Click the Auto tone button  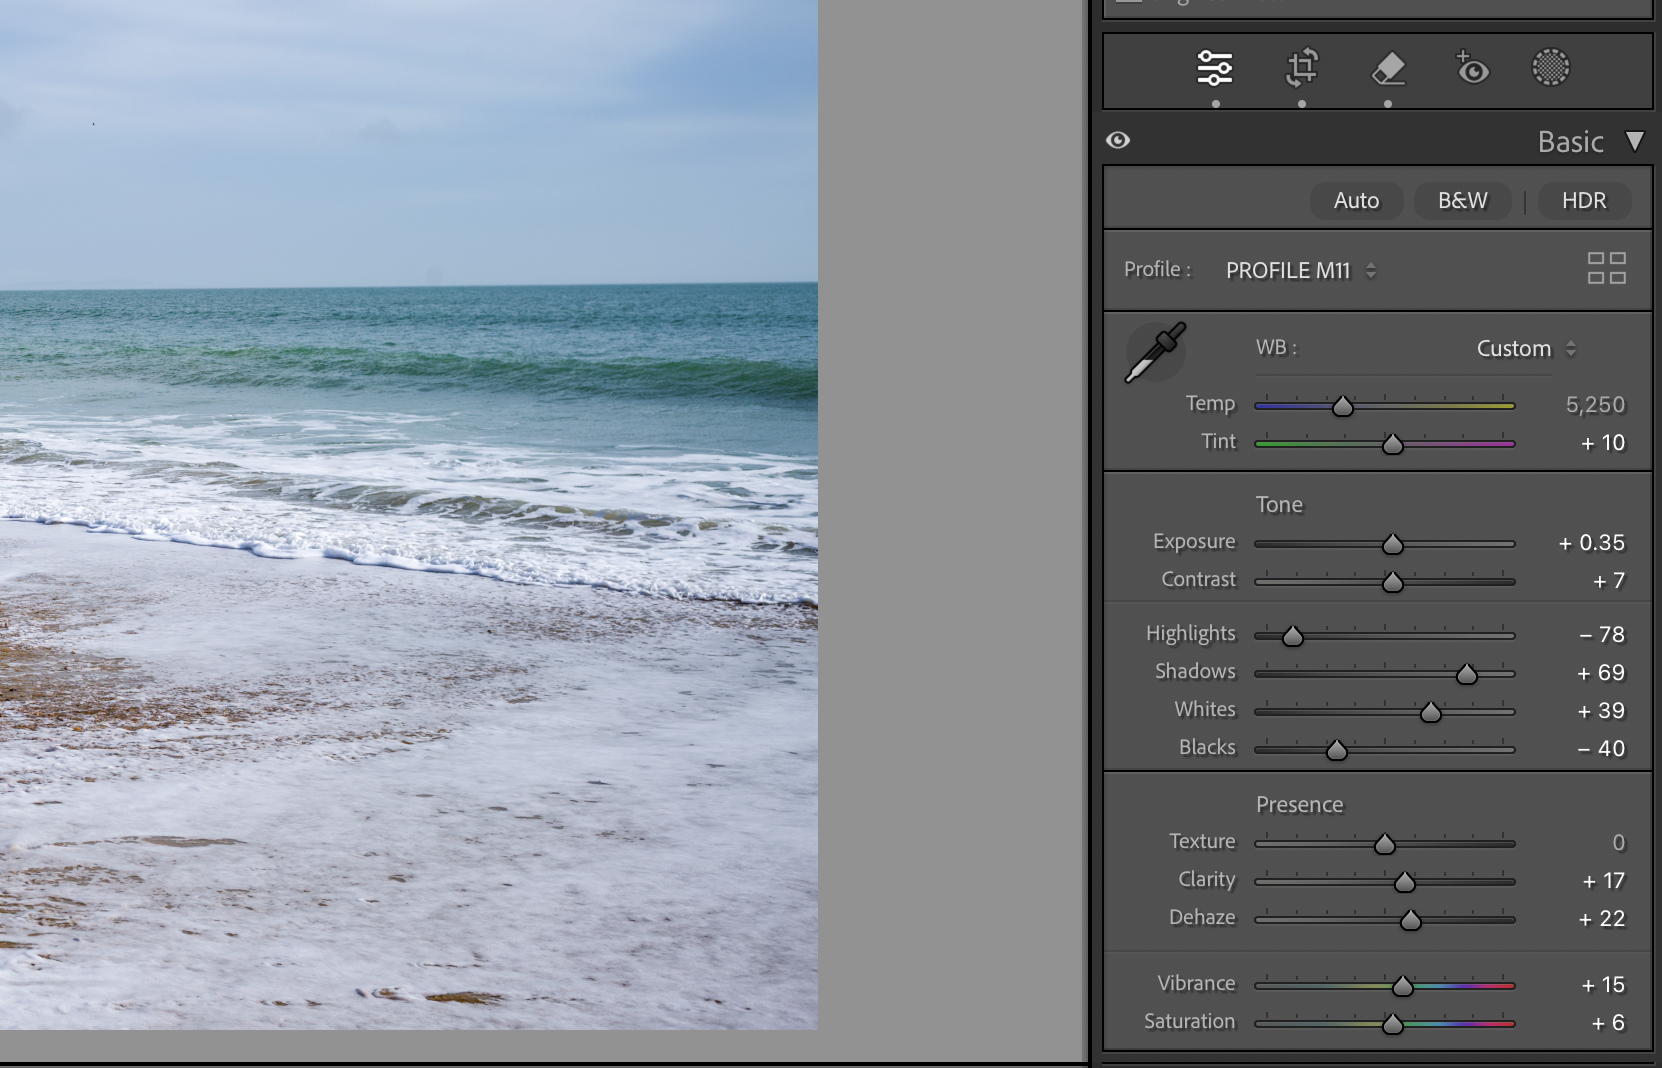pos(1356,200)
